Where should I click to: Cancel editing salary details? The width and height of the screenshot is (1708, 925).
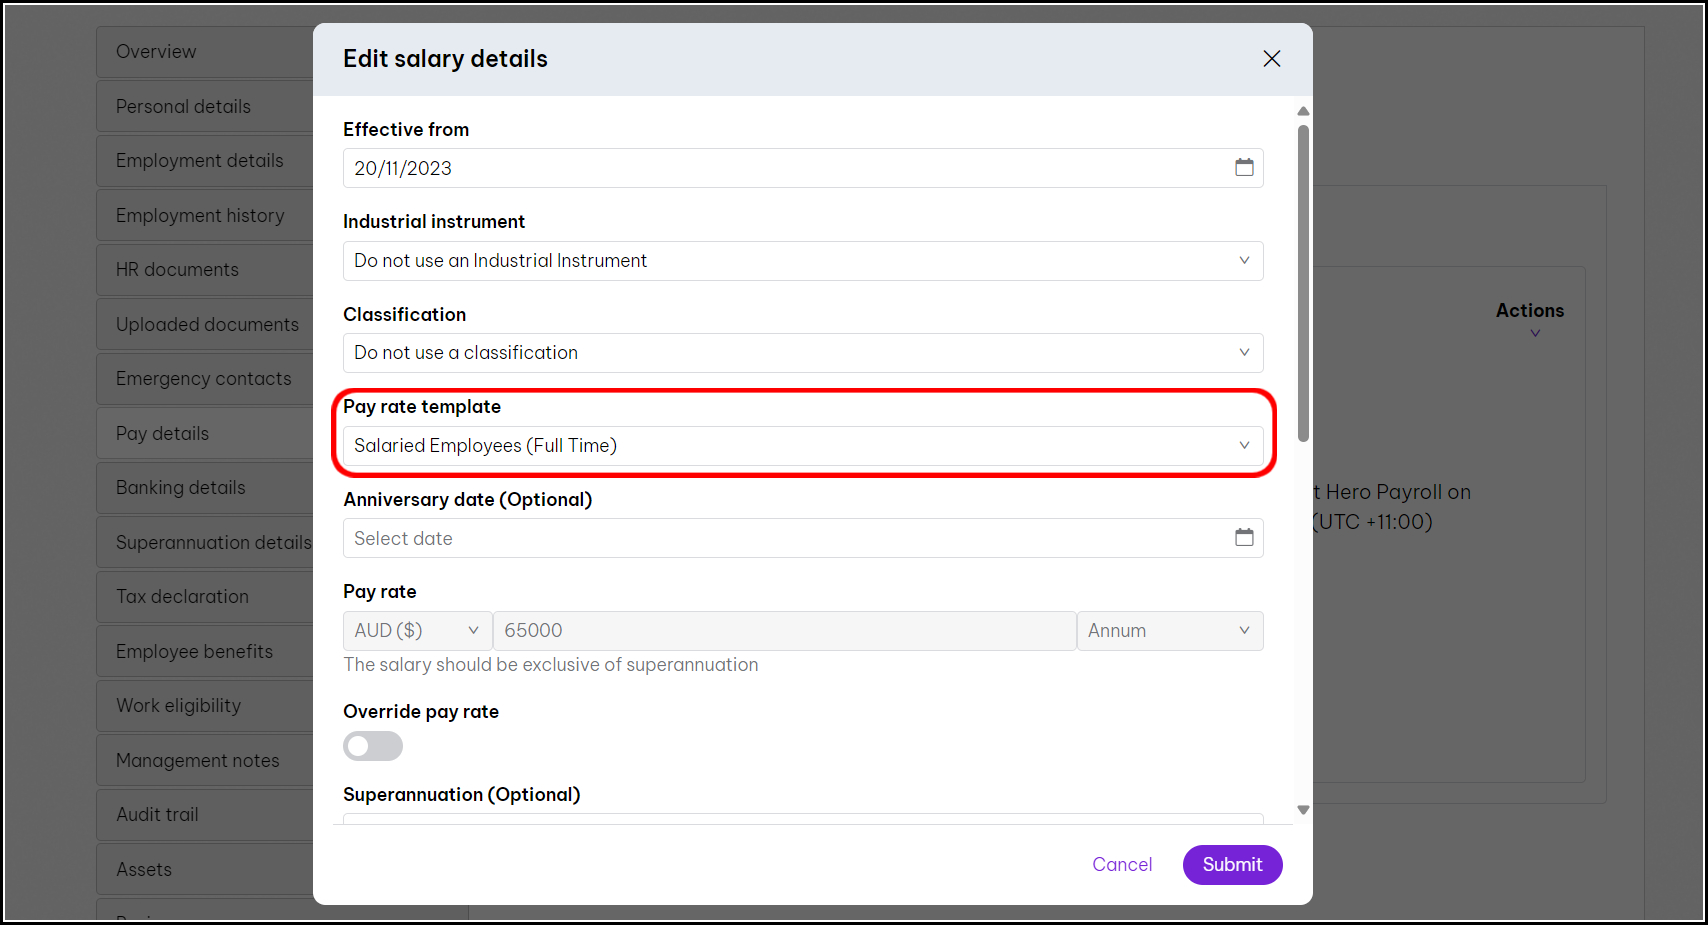[1122, 865]
